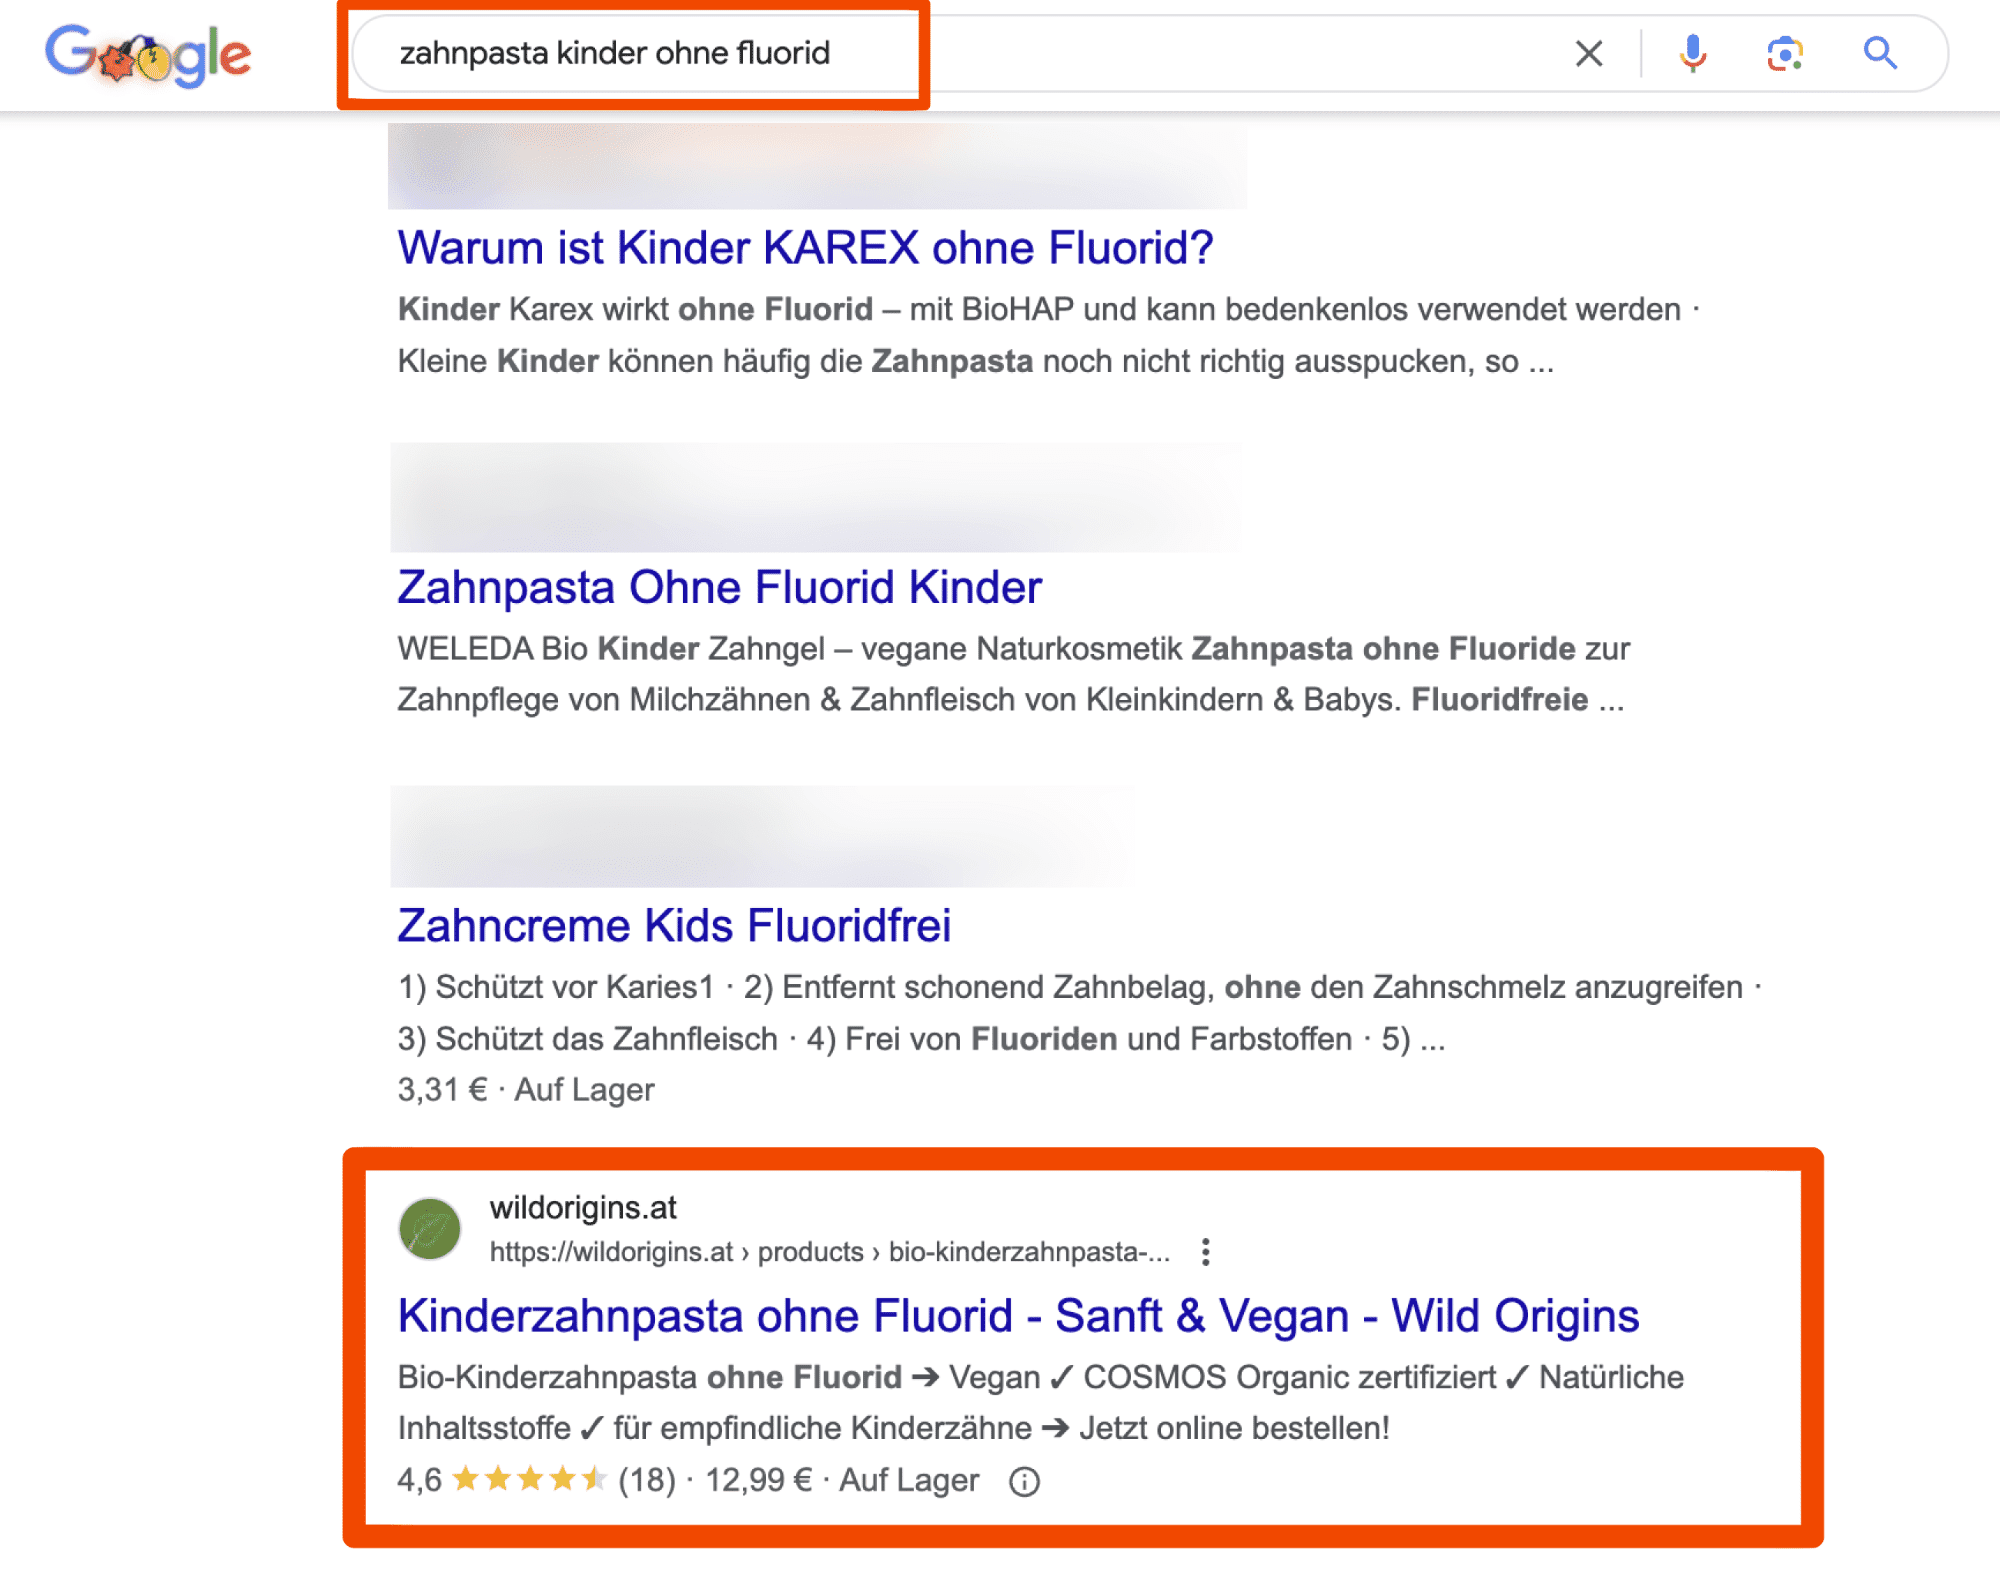
Task: Click the (18) review count
Action: pyautogui.click(x=647, y=1480)
